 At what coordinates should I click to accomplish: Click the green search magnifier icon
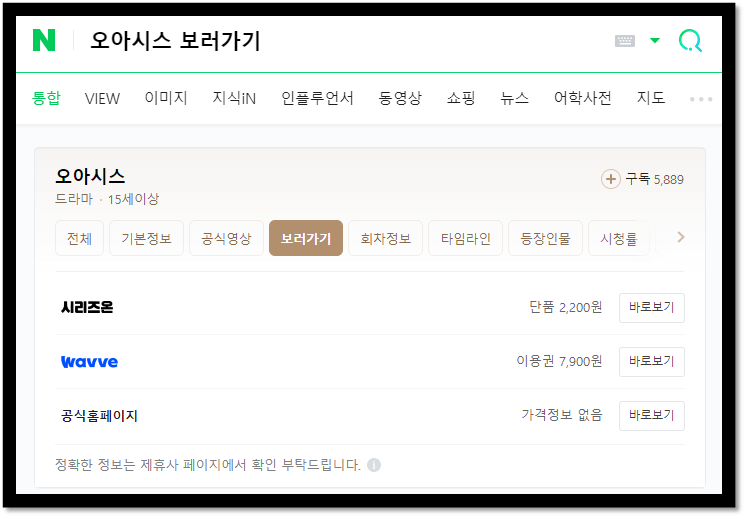pyautogui.click(x=690, y=41)
